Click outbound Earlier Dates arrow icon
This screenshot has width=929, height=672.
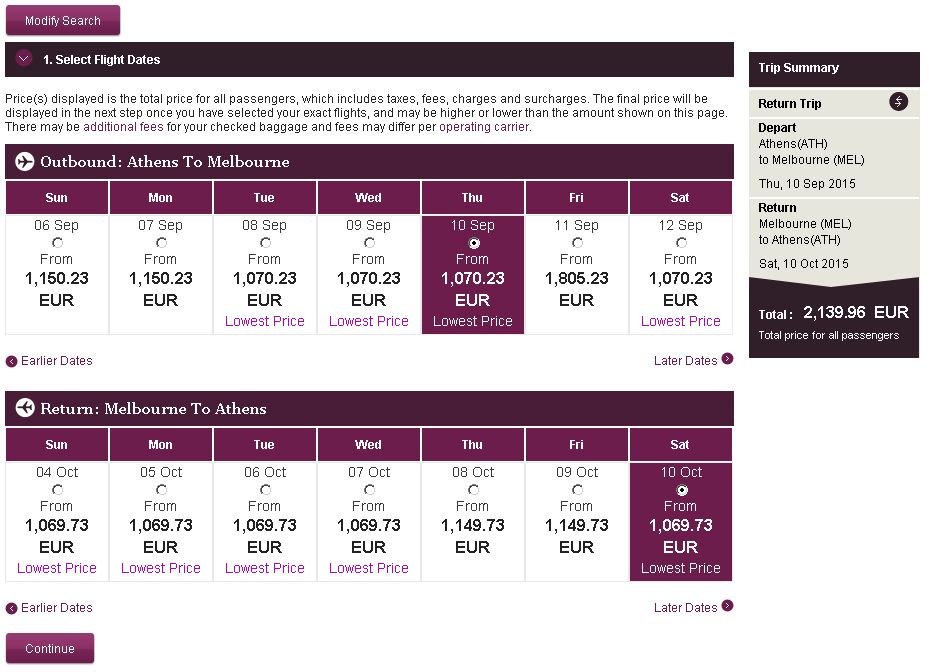[x=11, y=361]
